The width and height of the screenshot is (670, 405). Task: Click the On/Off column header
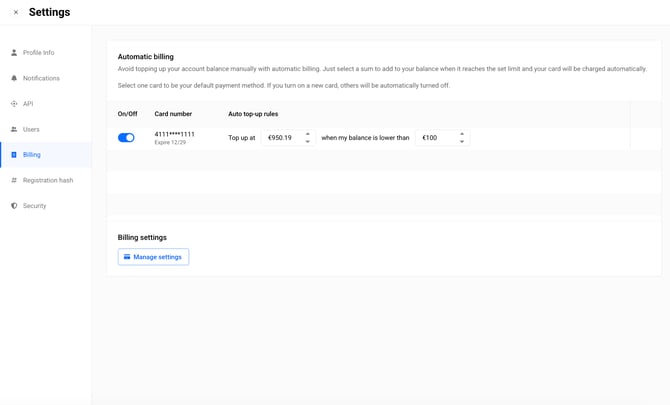click(x=127, y=114)
